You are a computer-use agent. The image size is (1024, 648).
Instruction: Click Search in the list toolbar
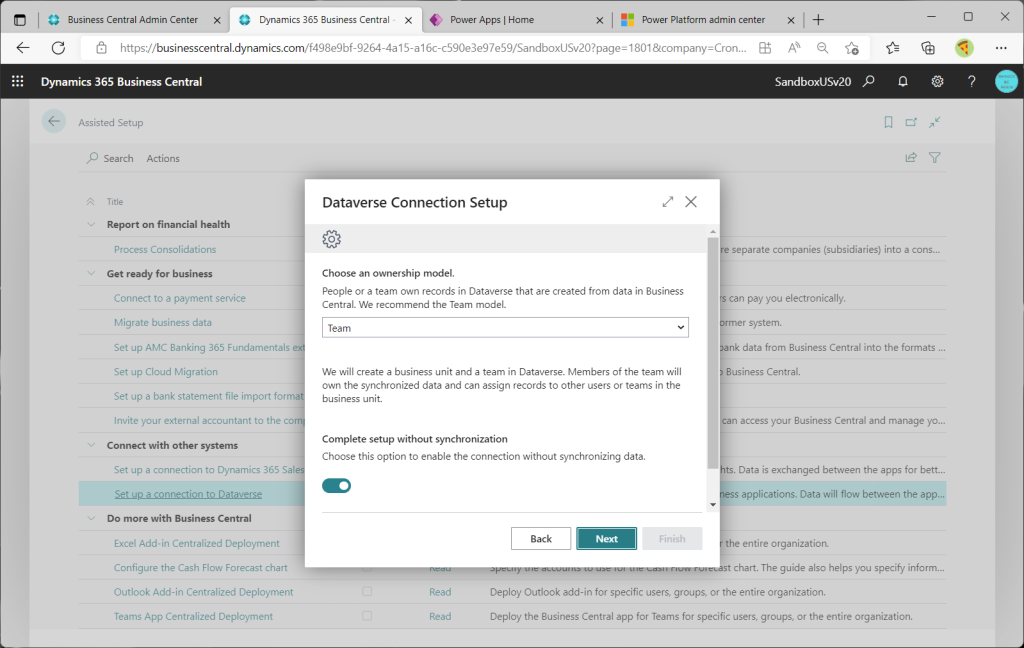[x=110, y=158]
